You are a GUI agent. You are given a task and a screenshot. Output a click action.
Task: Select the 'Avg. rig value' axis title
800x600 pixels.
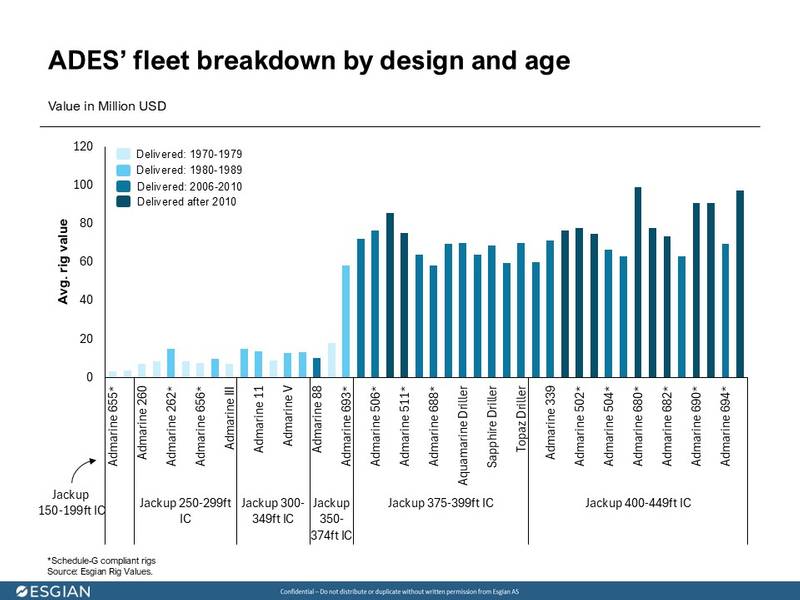coord(63,260)
